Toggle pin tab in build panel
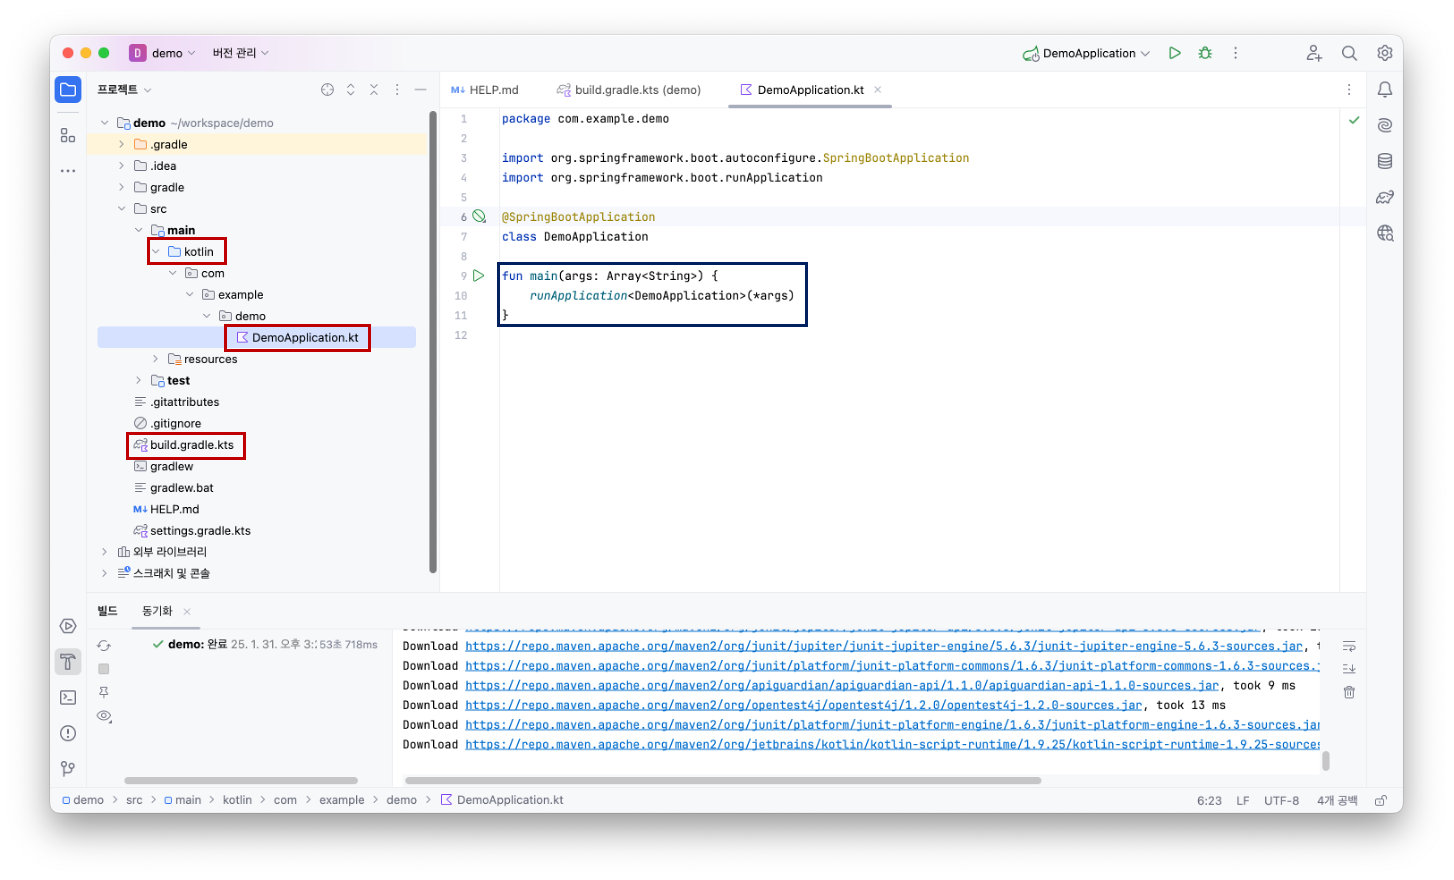This screenshot has height=880, width=1454. point(104,692)
